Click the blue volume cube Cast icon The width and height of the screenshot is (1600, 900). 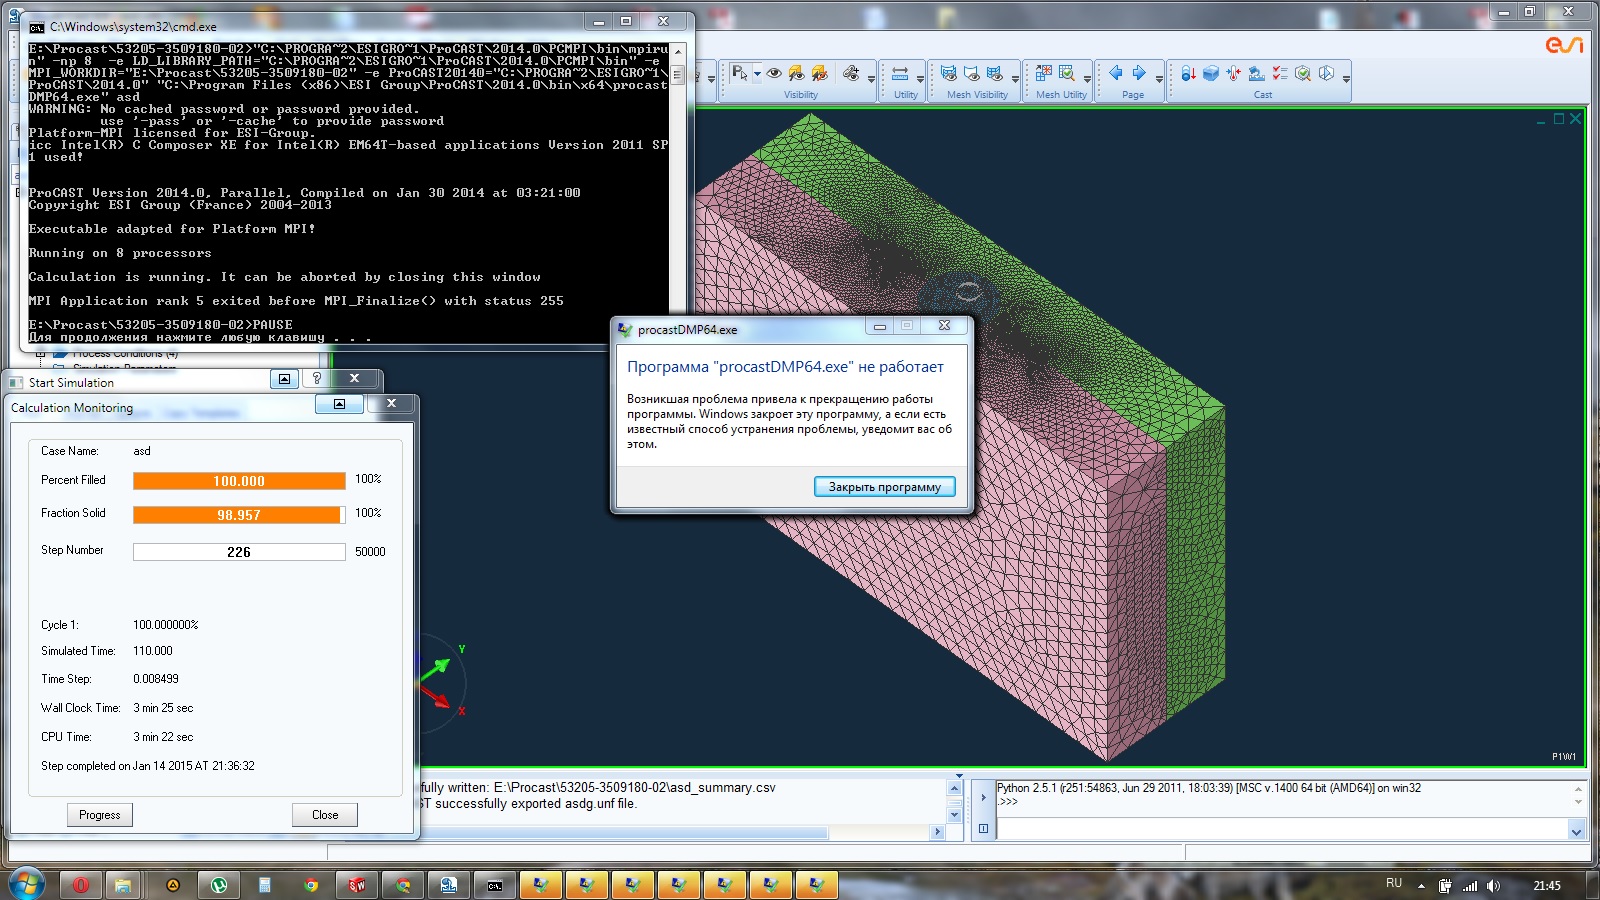click(x=1211, y=73)
